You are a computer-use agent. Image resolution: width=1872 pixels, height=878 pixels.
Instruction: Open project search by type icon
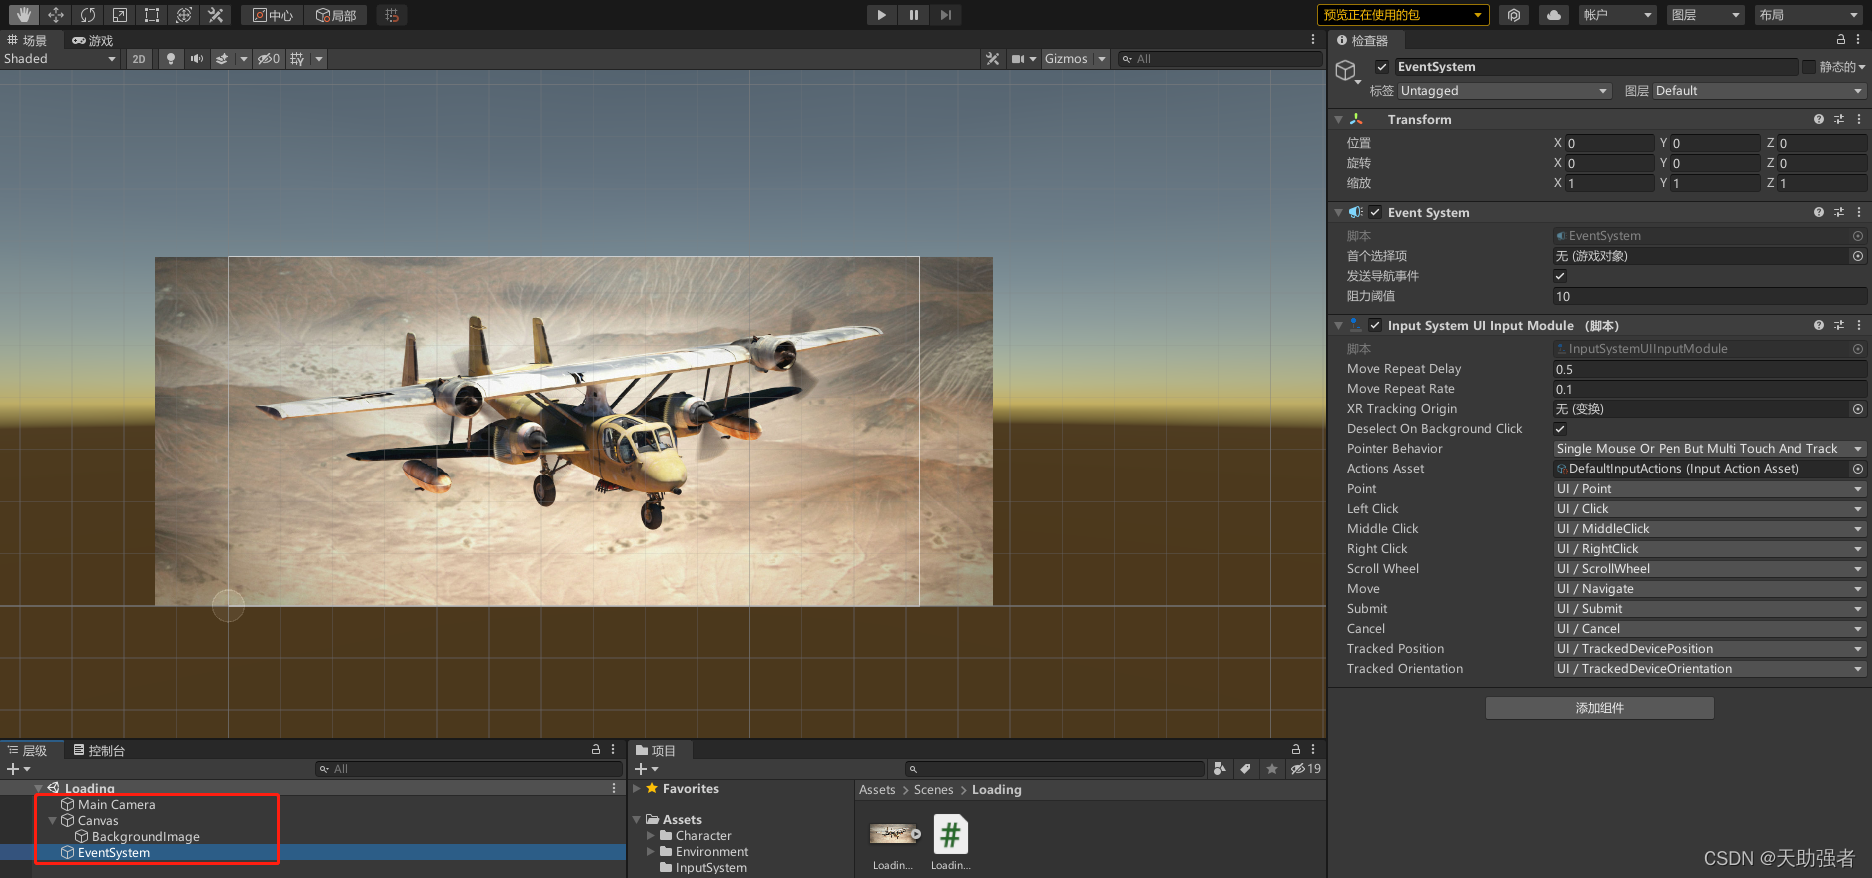(1219, 769)
